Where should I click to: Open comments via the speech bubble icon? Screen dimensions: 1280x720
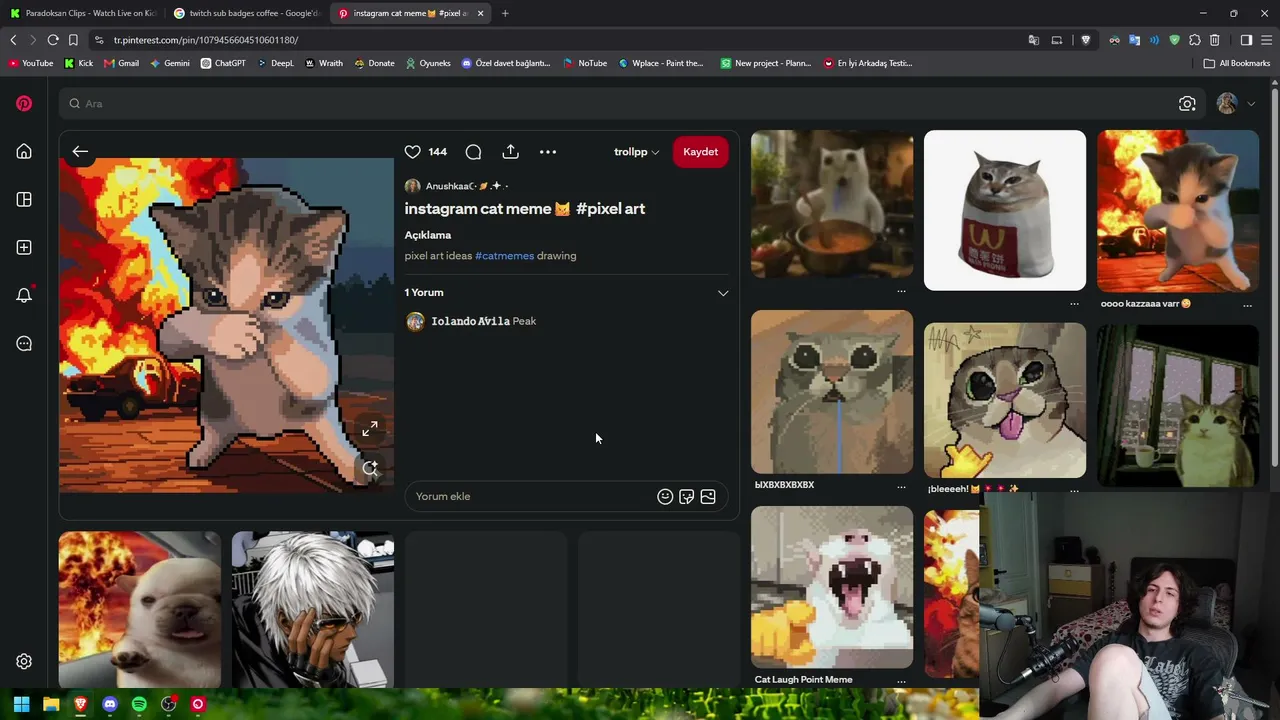pyautogui.click(x=473, y=152)
